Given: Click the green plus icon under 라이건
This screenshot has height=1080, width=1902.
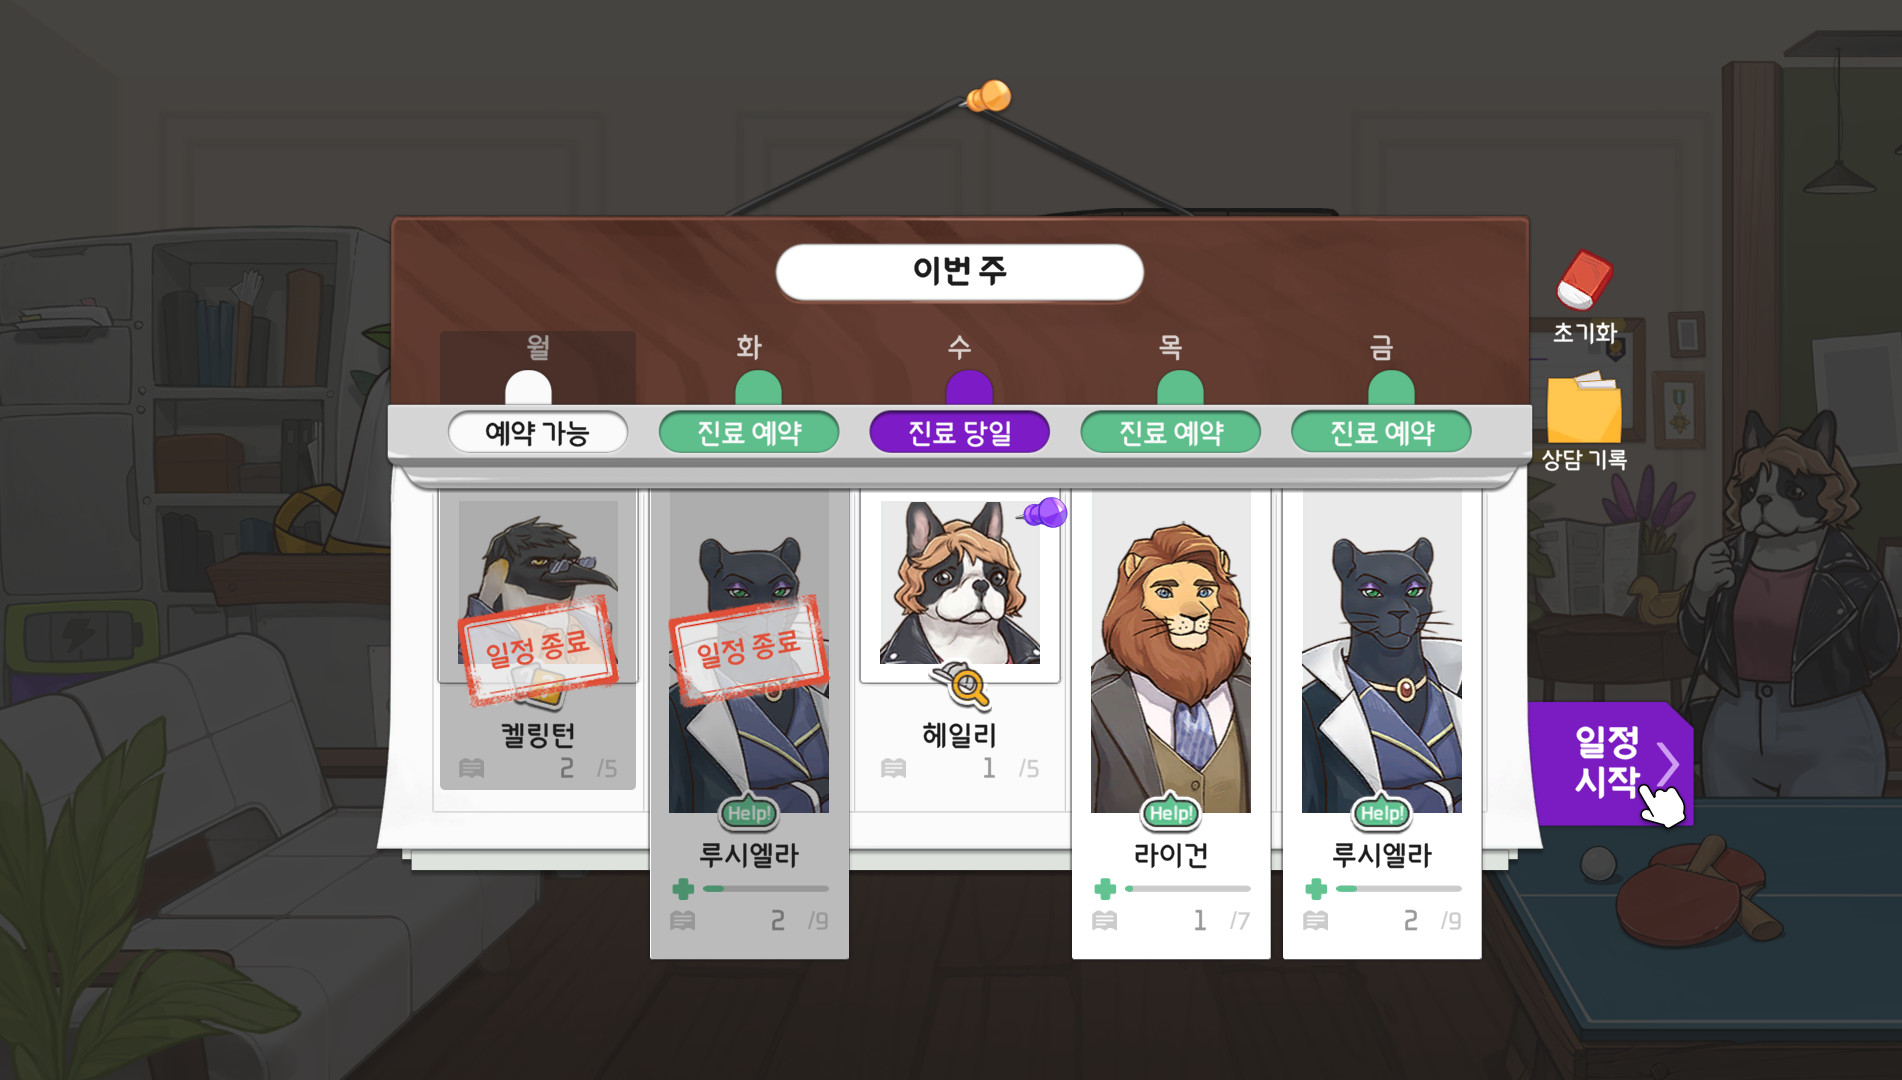Looking at the screenshot, I should point(1105,888).
